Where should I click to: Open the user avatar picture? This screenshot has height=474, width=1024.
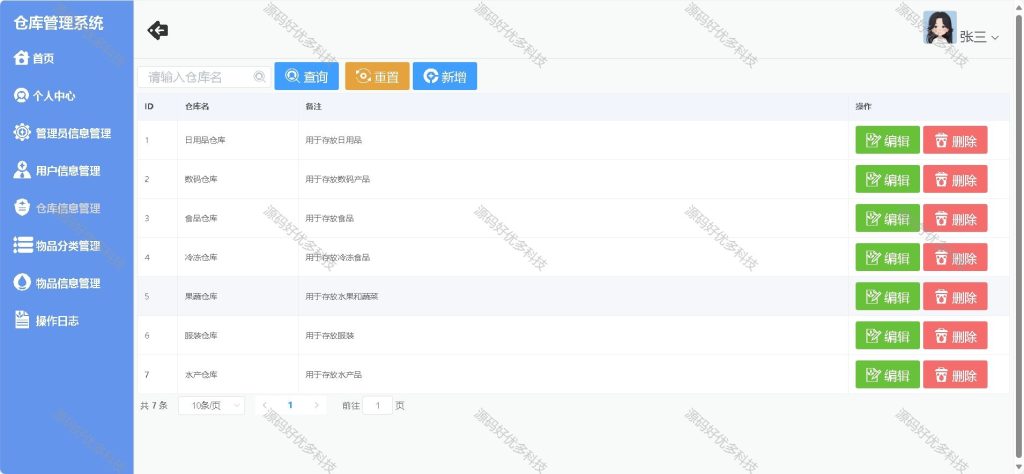tap(940, 27)
